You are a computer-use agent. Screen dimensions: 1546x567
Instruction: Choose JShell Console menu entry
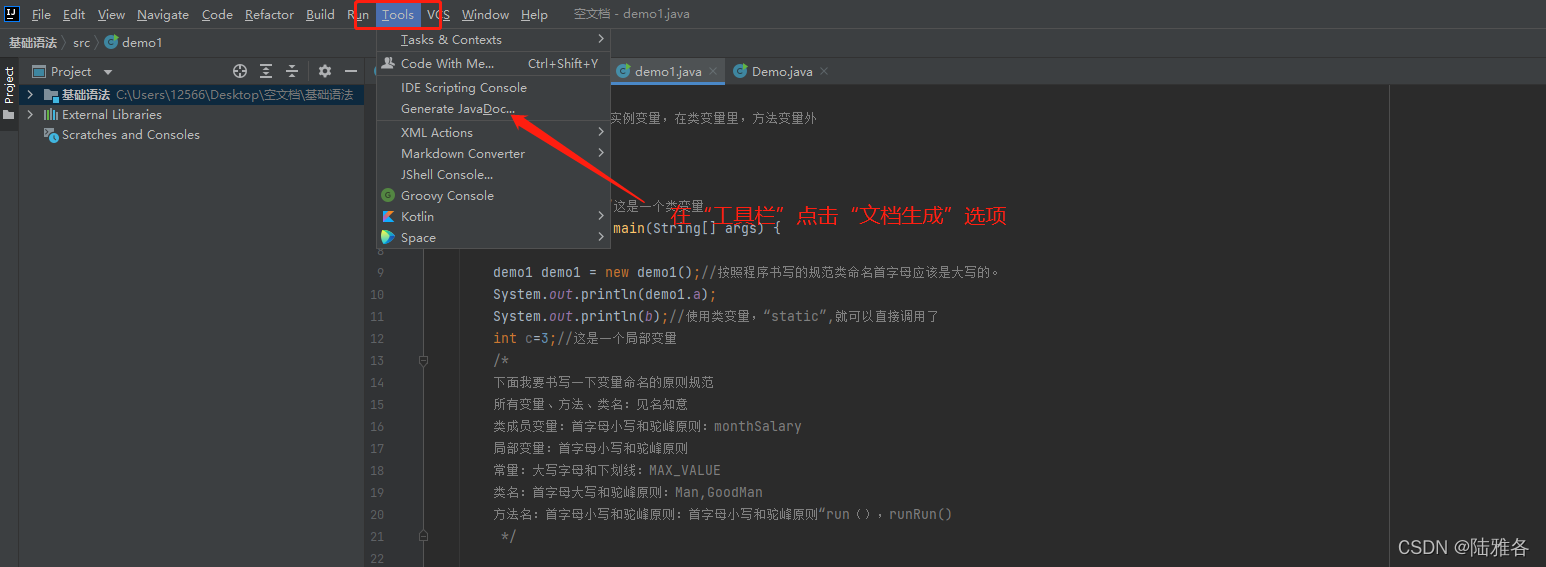point(493,174)
